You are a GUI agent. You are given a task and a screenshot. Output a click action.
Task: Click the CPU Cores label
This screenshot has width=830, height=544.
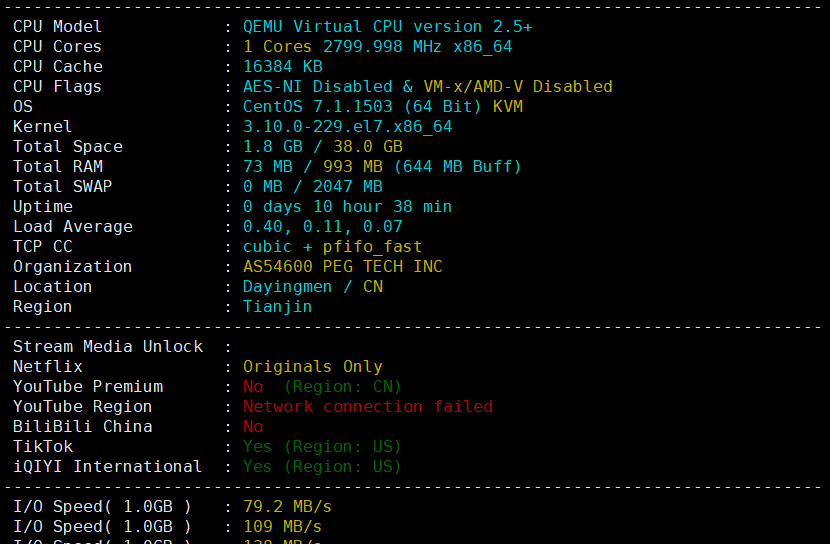[57, 47]
